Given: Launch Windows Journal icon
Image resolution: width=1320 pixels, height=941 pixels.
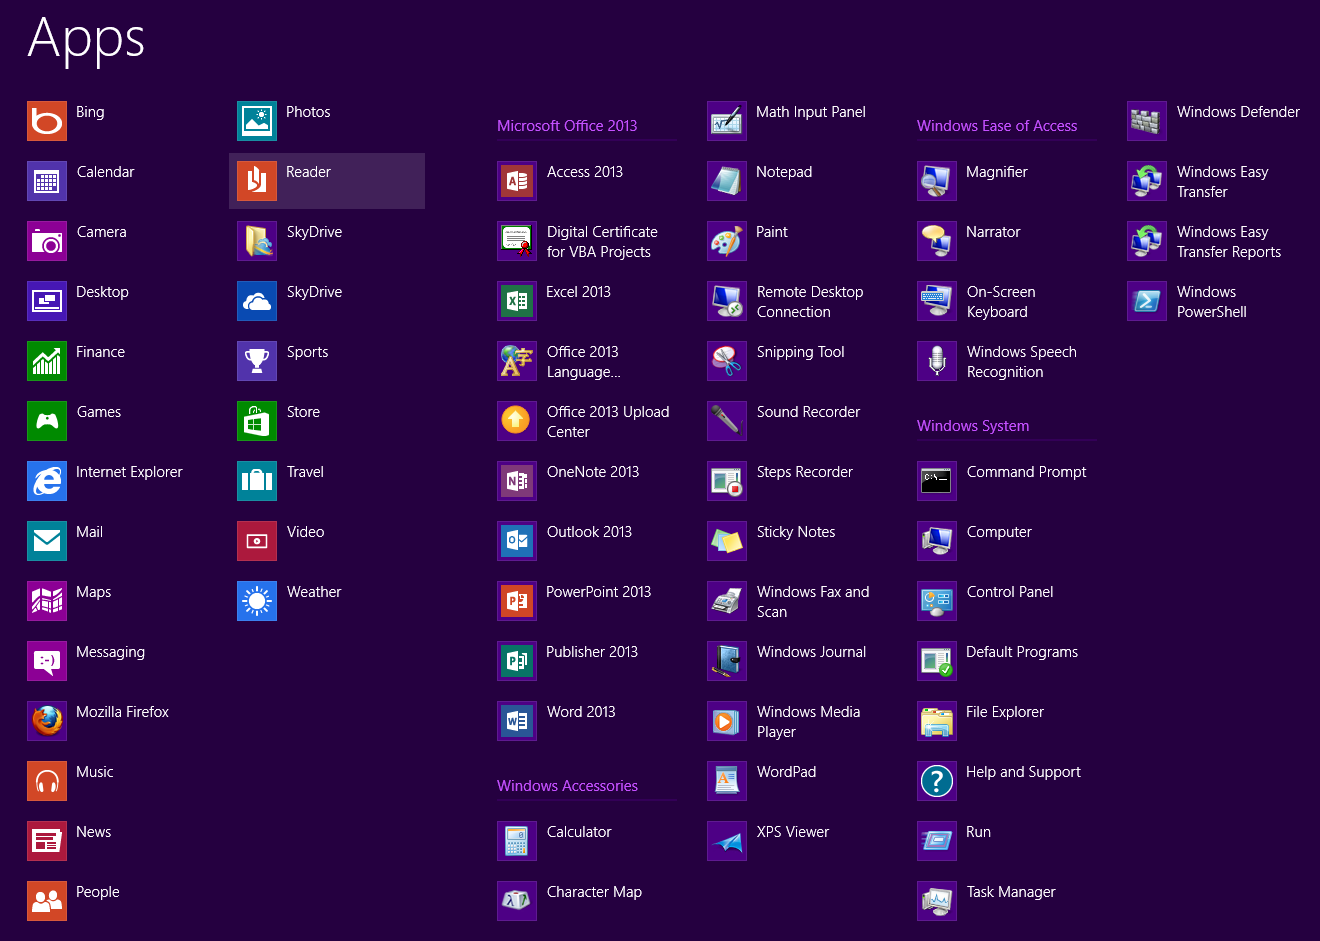Looking at the screenshot, I should click(727, 661).
